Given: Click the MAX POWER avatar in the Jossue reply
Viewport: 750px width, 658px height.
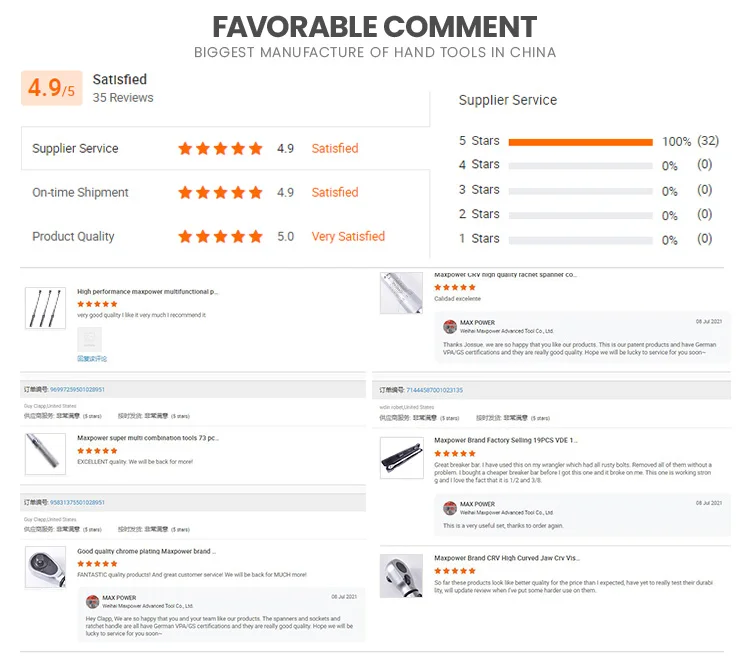Looking at the screenshot, I should [x=450, y=327].
